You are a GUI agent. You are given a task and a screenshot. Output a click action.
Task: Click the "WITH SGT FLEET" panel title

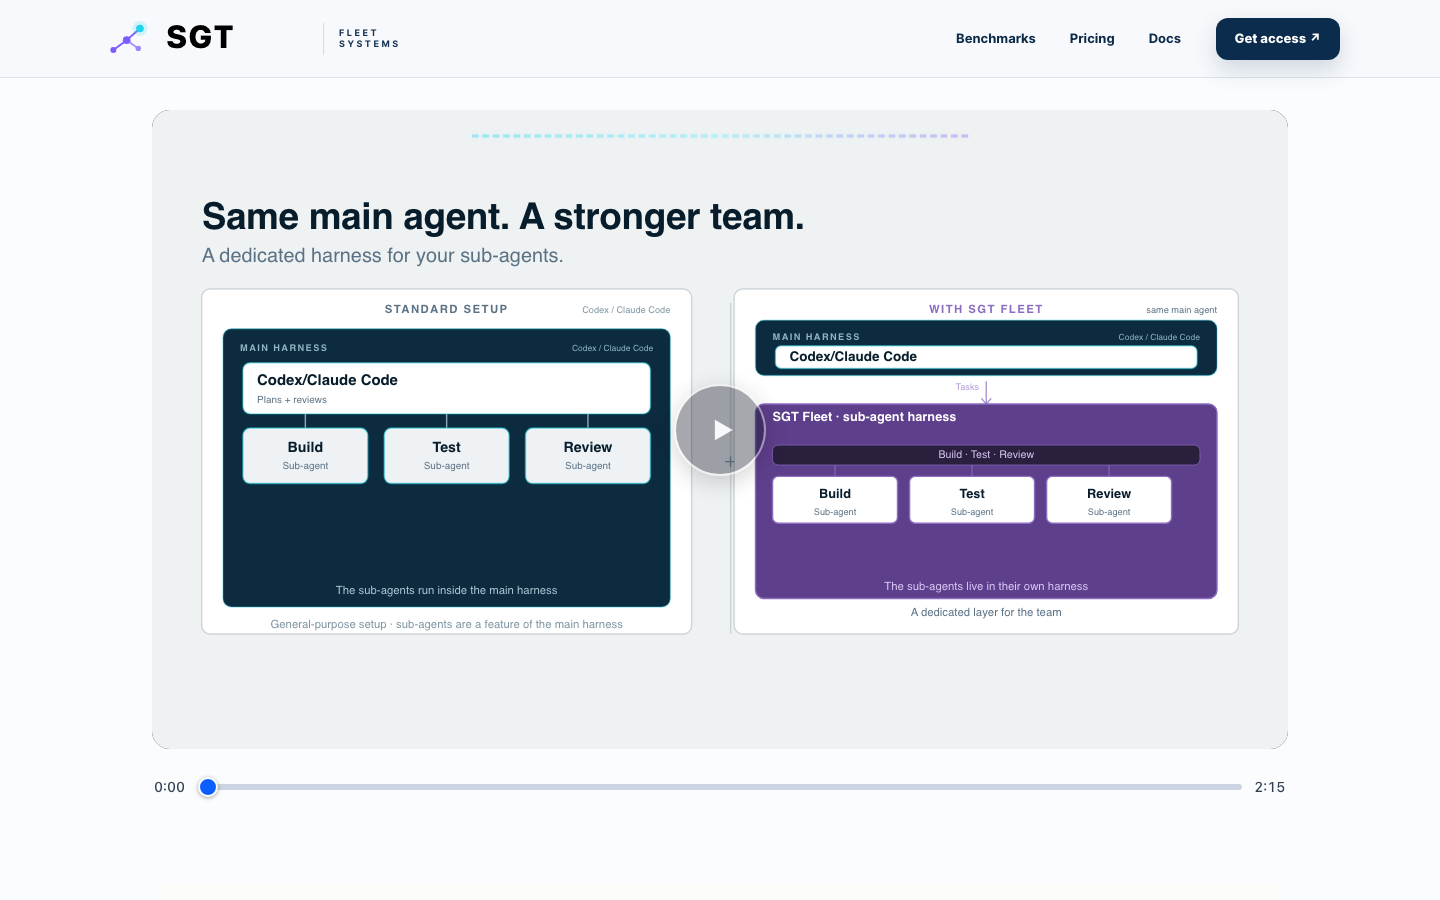pos(986,309)
